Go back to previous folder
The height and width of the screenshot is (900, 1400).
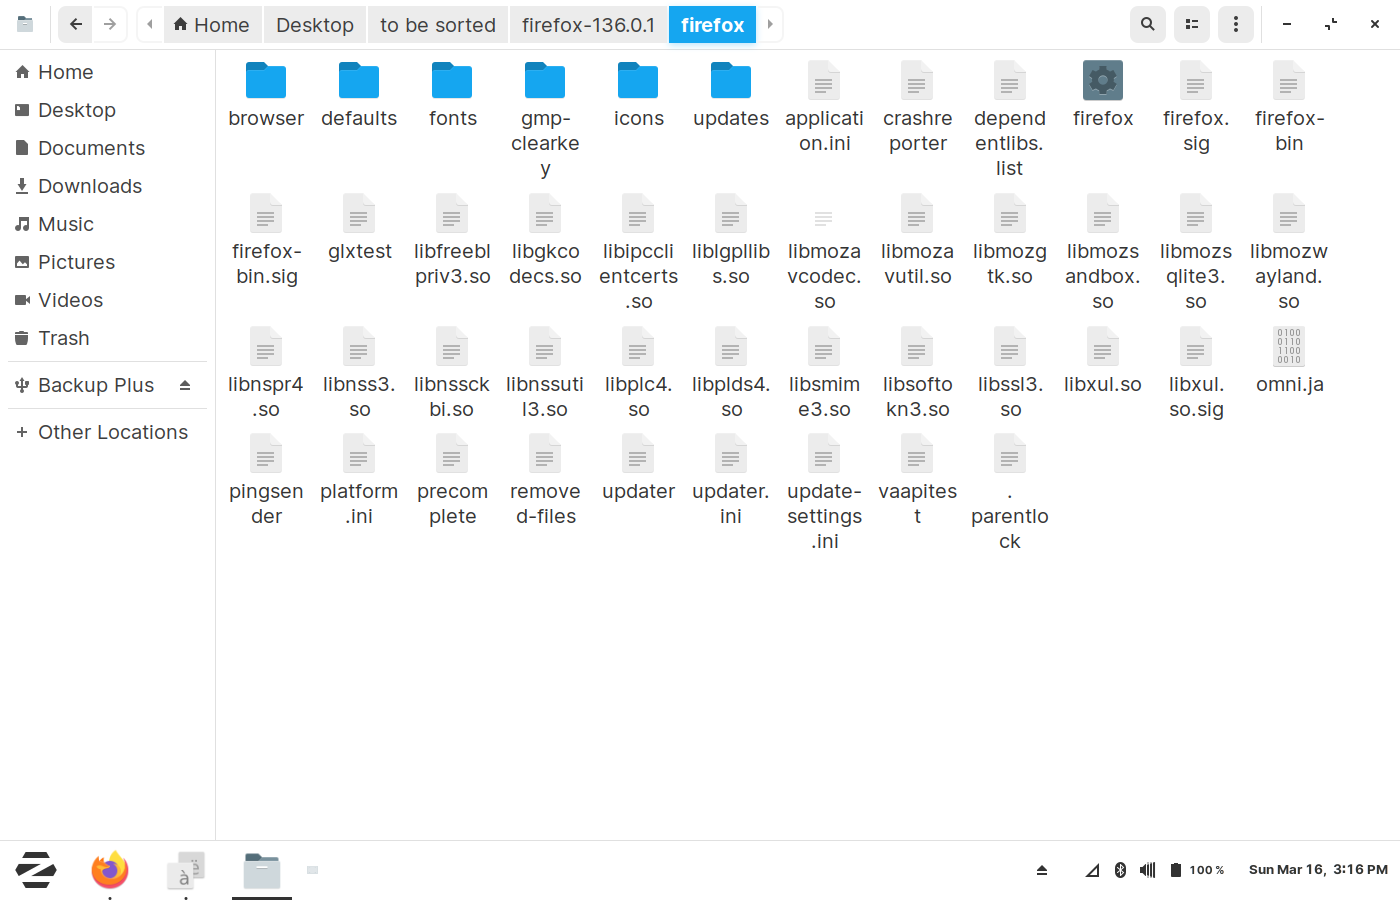[76, 24]
